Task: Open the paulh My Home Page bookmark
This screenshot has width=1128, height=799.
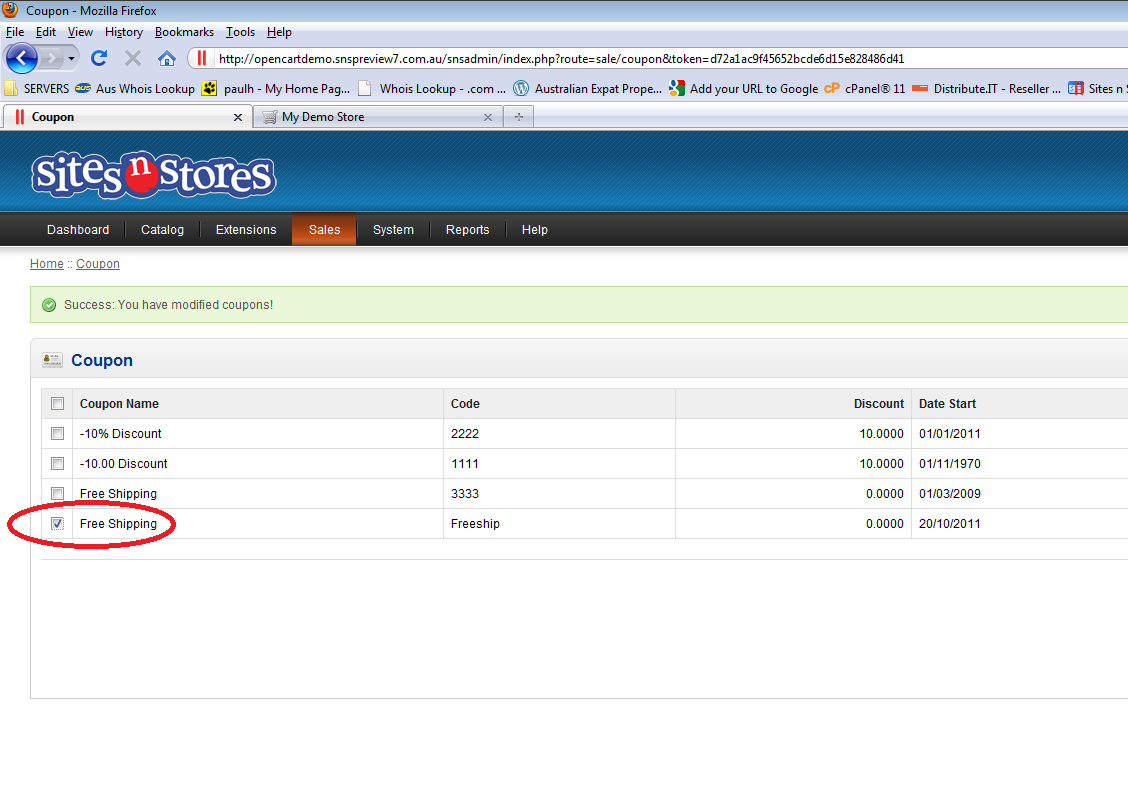Action: [276, 88]
